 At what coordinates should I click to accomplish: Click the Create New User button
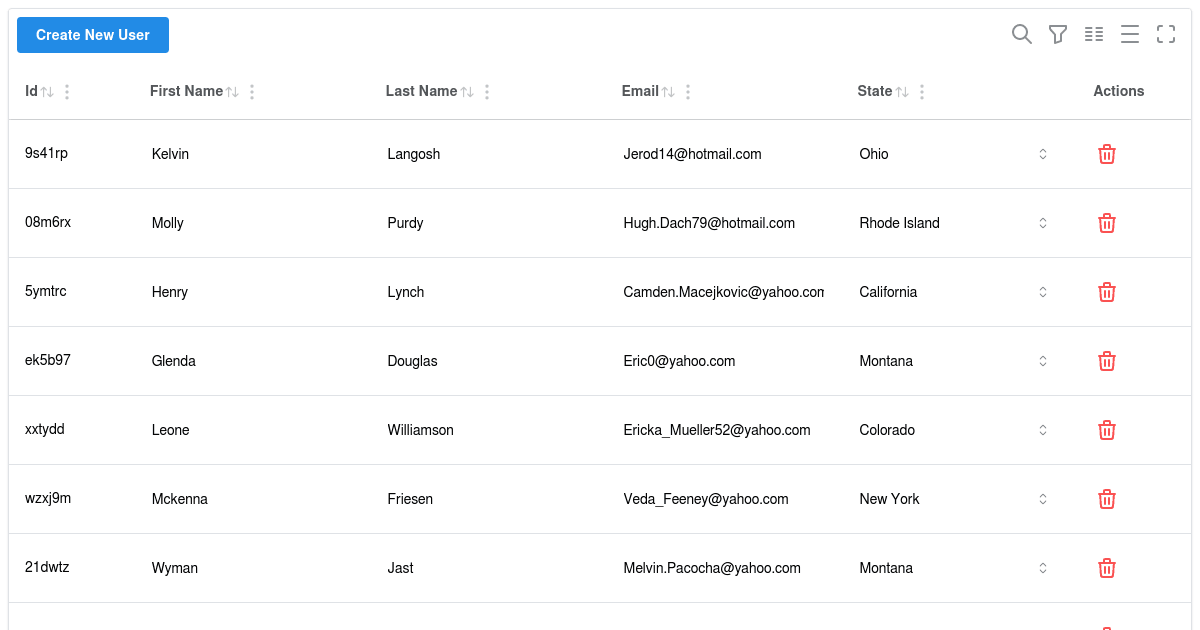(93, 35)
